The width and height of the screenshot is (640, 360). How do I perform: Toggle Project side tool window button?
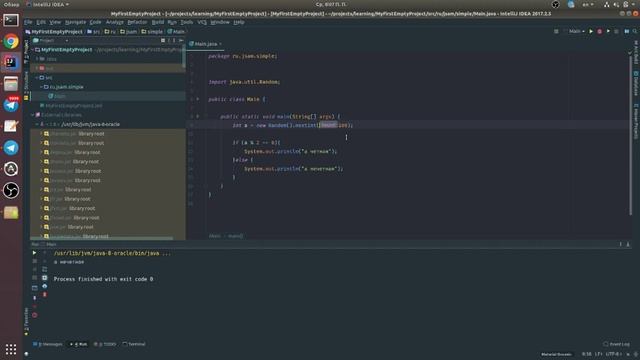click(27, 51)
